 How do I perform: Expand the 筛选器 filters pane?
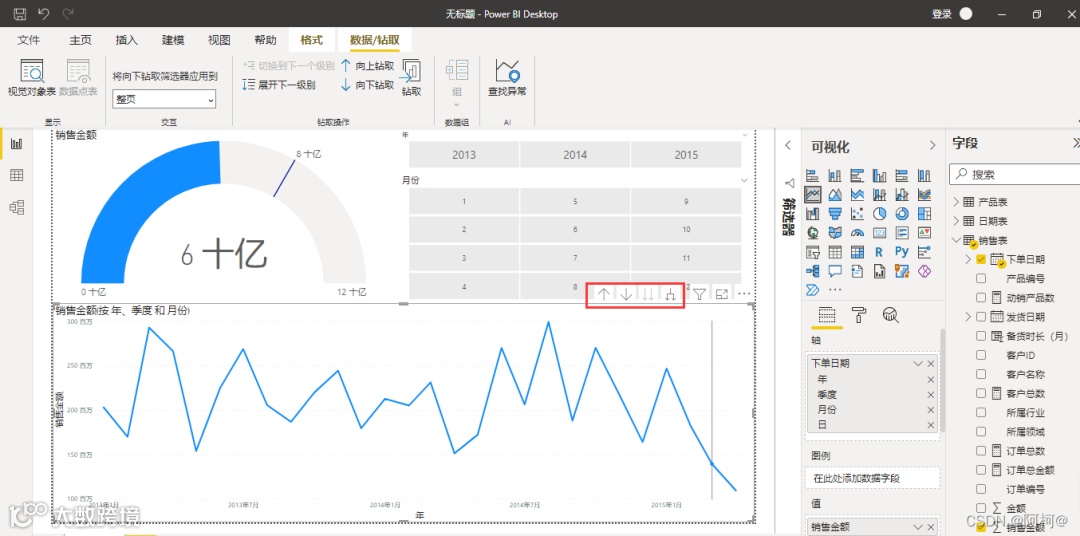click(789, 145)
